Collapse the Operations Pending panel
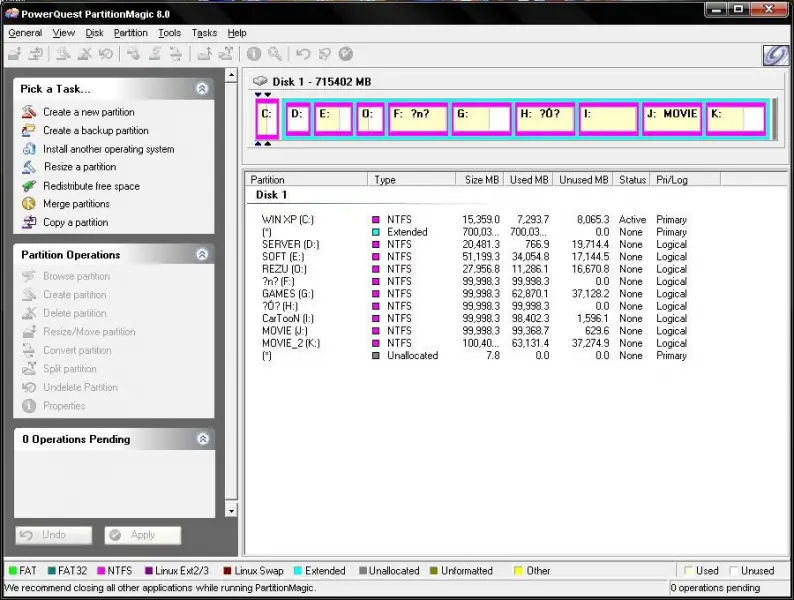This screenshot has width=794, height=600. click(x=203, y=439)
